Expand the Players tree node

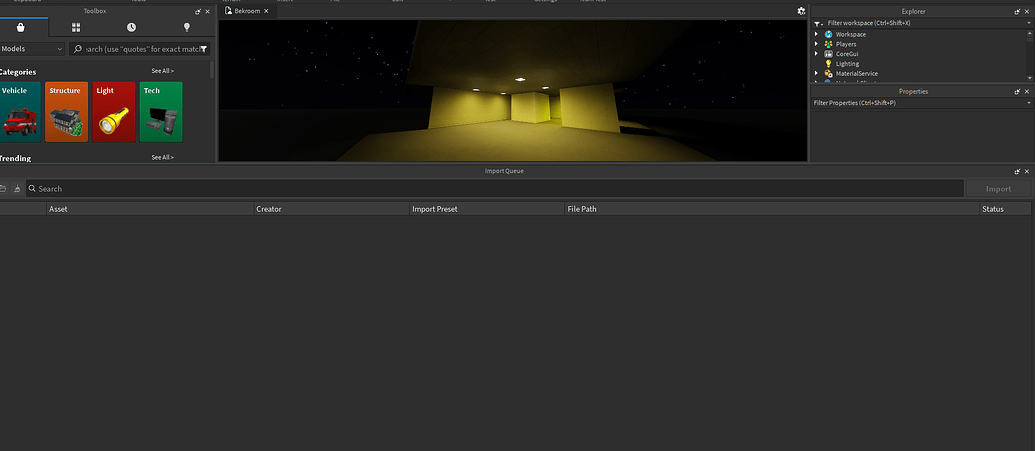coord(817,44)
